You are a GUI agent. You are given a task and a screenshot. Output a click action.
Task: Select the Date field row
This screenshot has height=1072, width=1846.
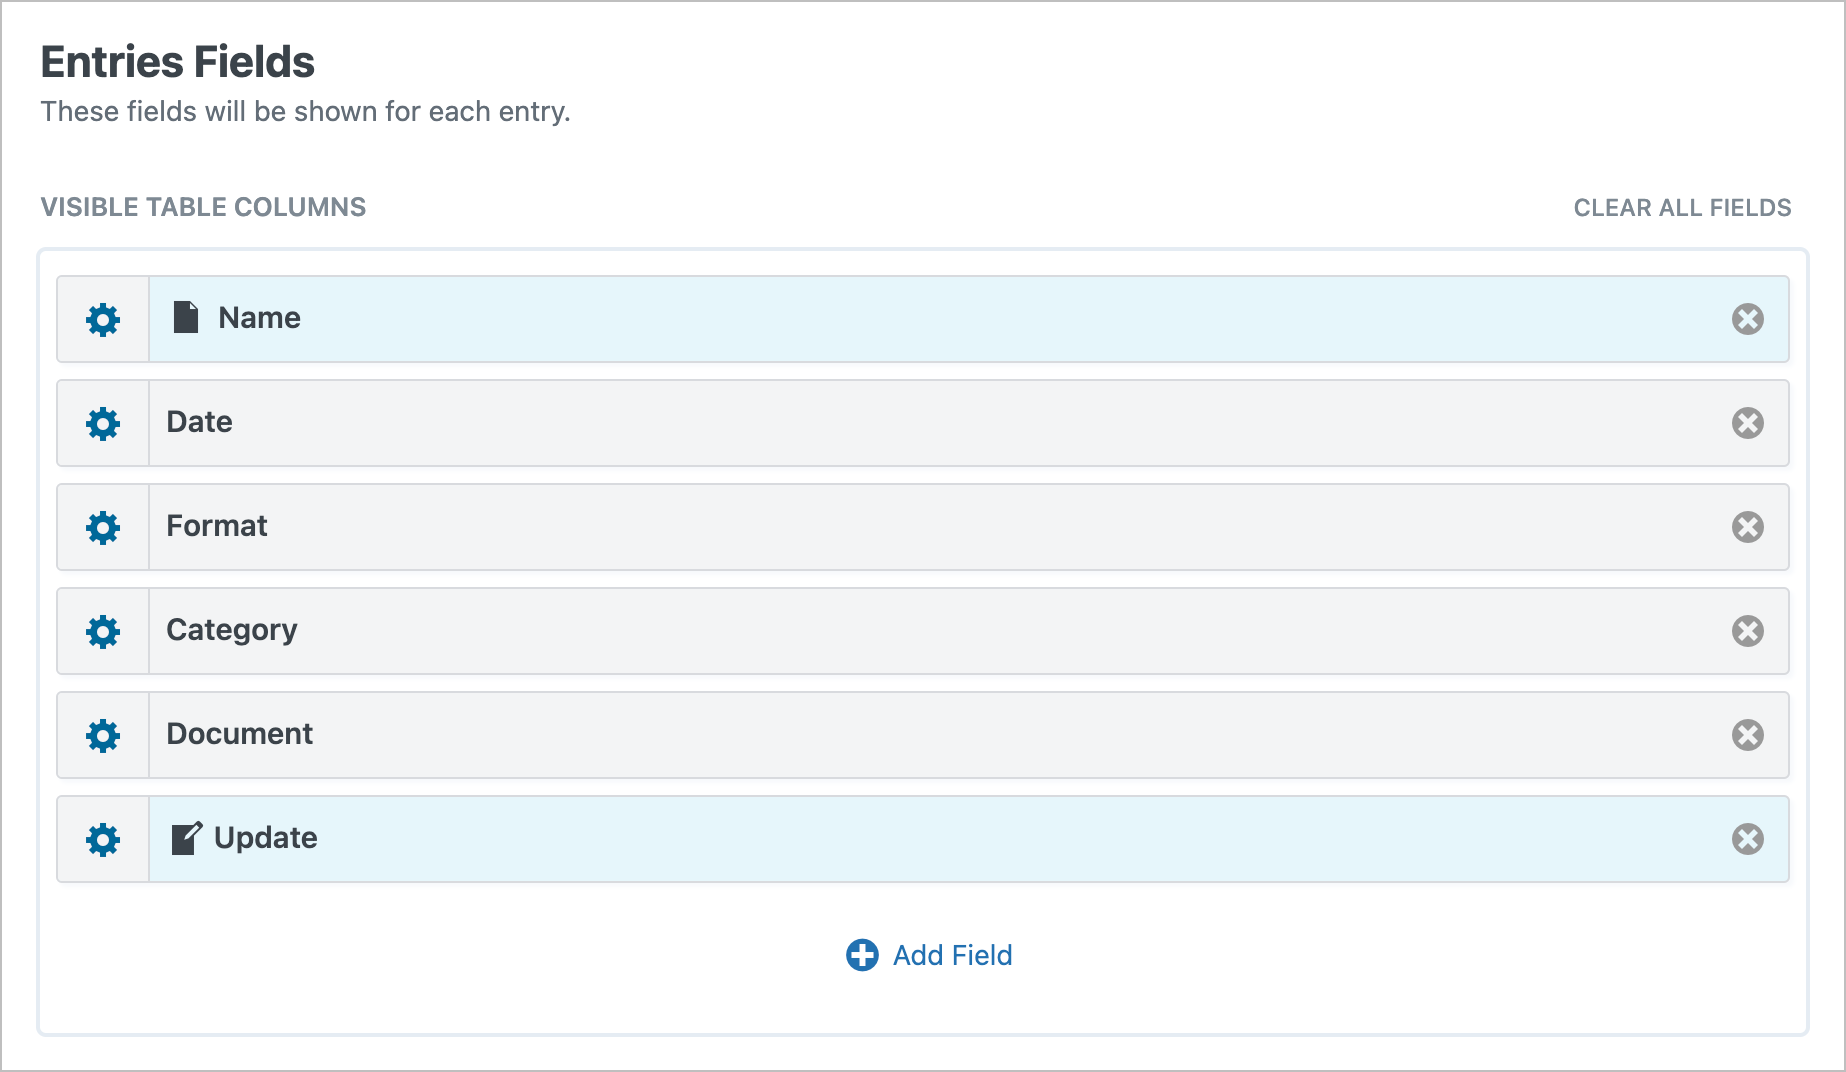pyautogui.click(x=923, y=423)
